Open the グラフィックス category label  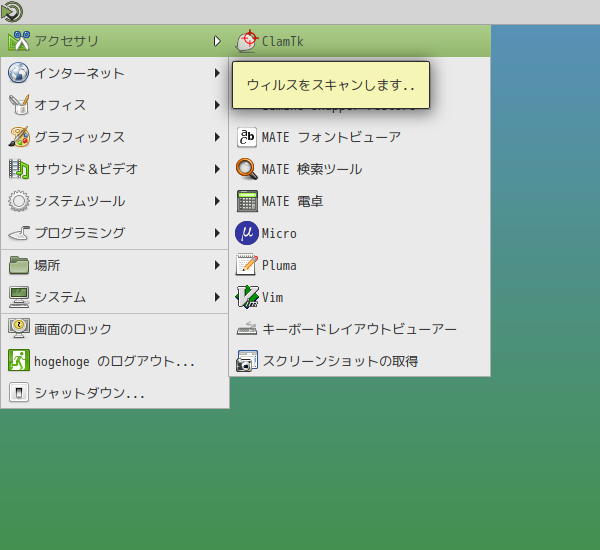(x=80, y=137)
